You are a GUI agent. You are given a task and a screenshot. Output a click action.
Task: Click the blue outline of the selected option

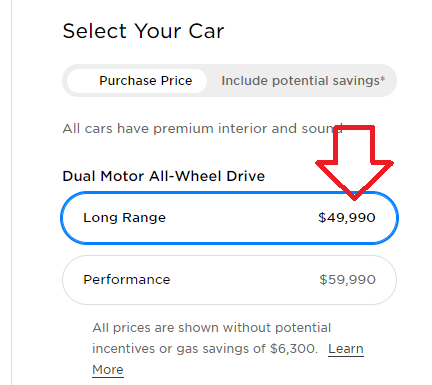[x=229, y=192]
